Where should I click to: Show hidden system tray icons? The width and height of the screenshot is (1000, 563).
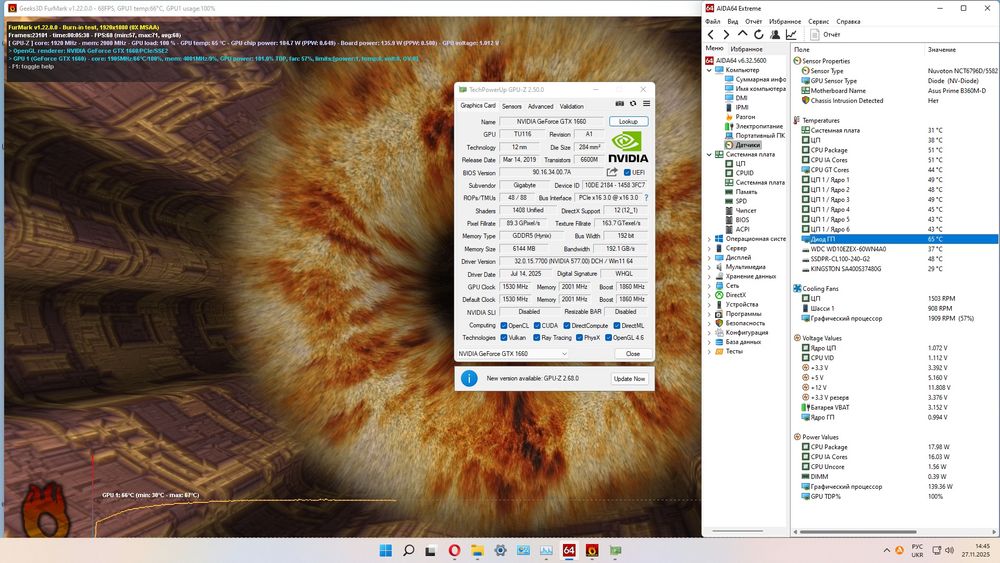pyautogui.click(x=886, y=550)
